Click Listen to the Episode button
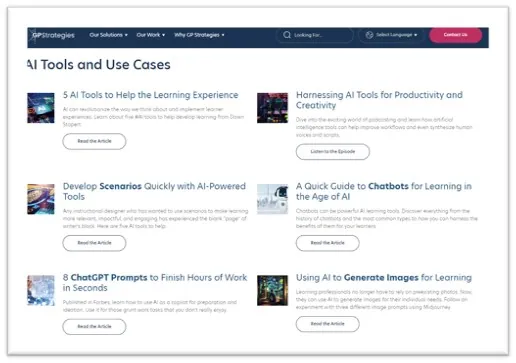Screen dimensions: 516x363 click(333, 152)
